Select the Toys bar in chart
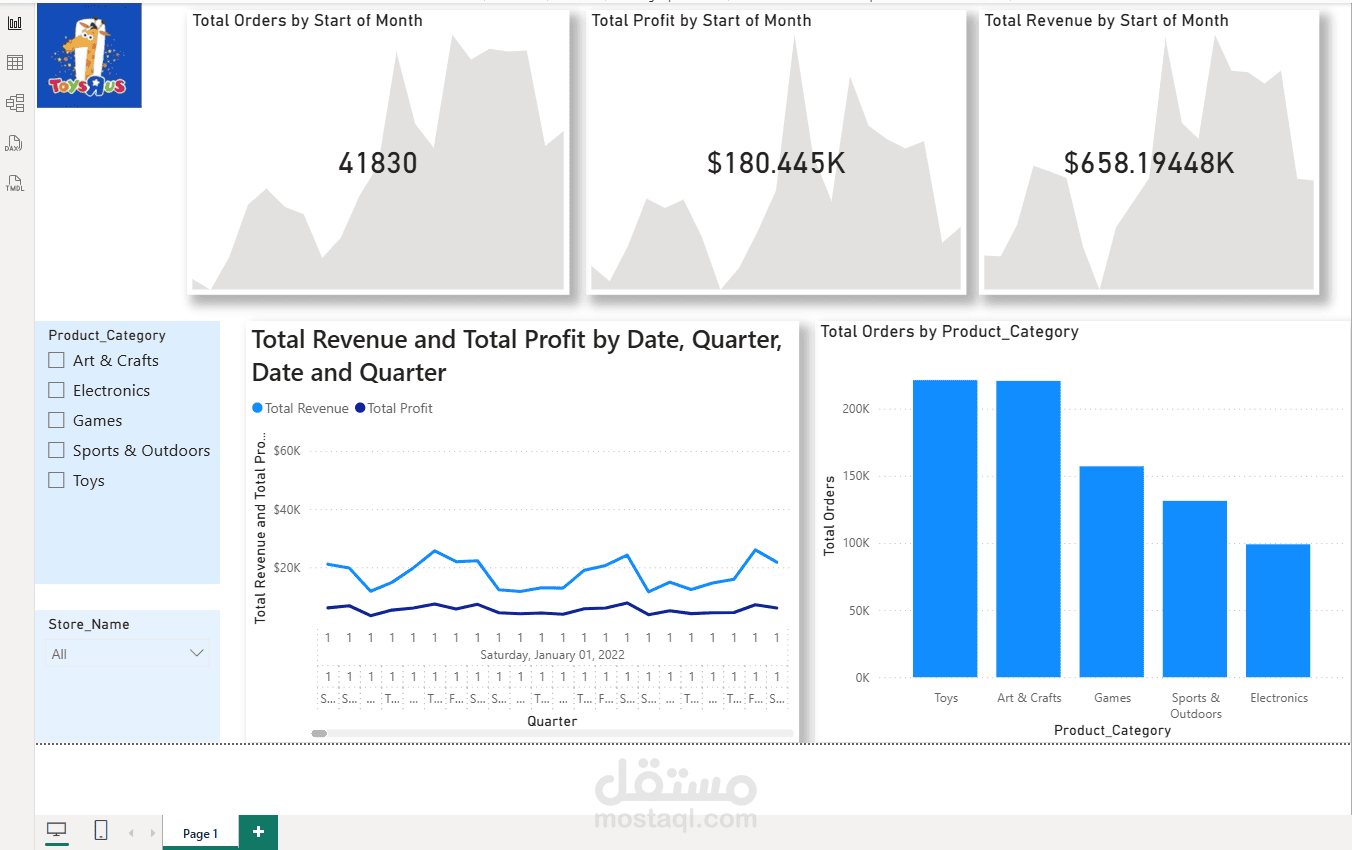Image resolution: width=1352 pixels, height=850 pixels. click(945, 528)
